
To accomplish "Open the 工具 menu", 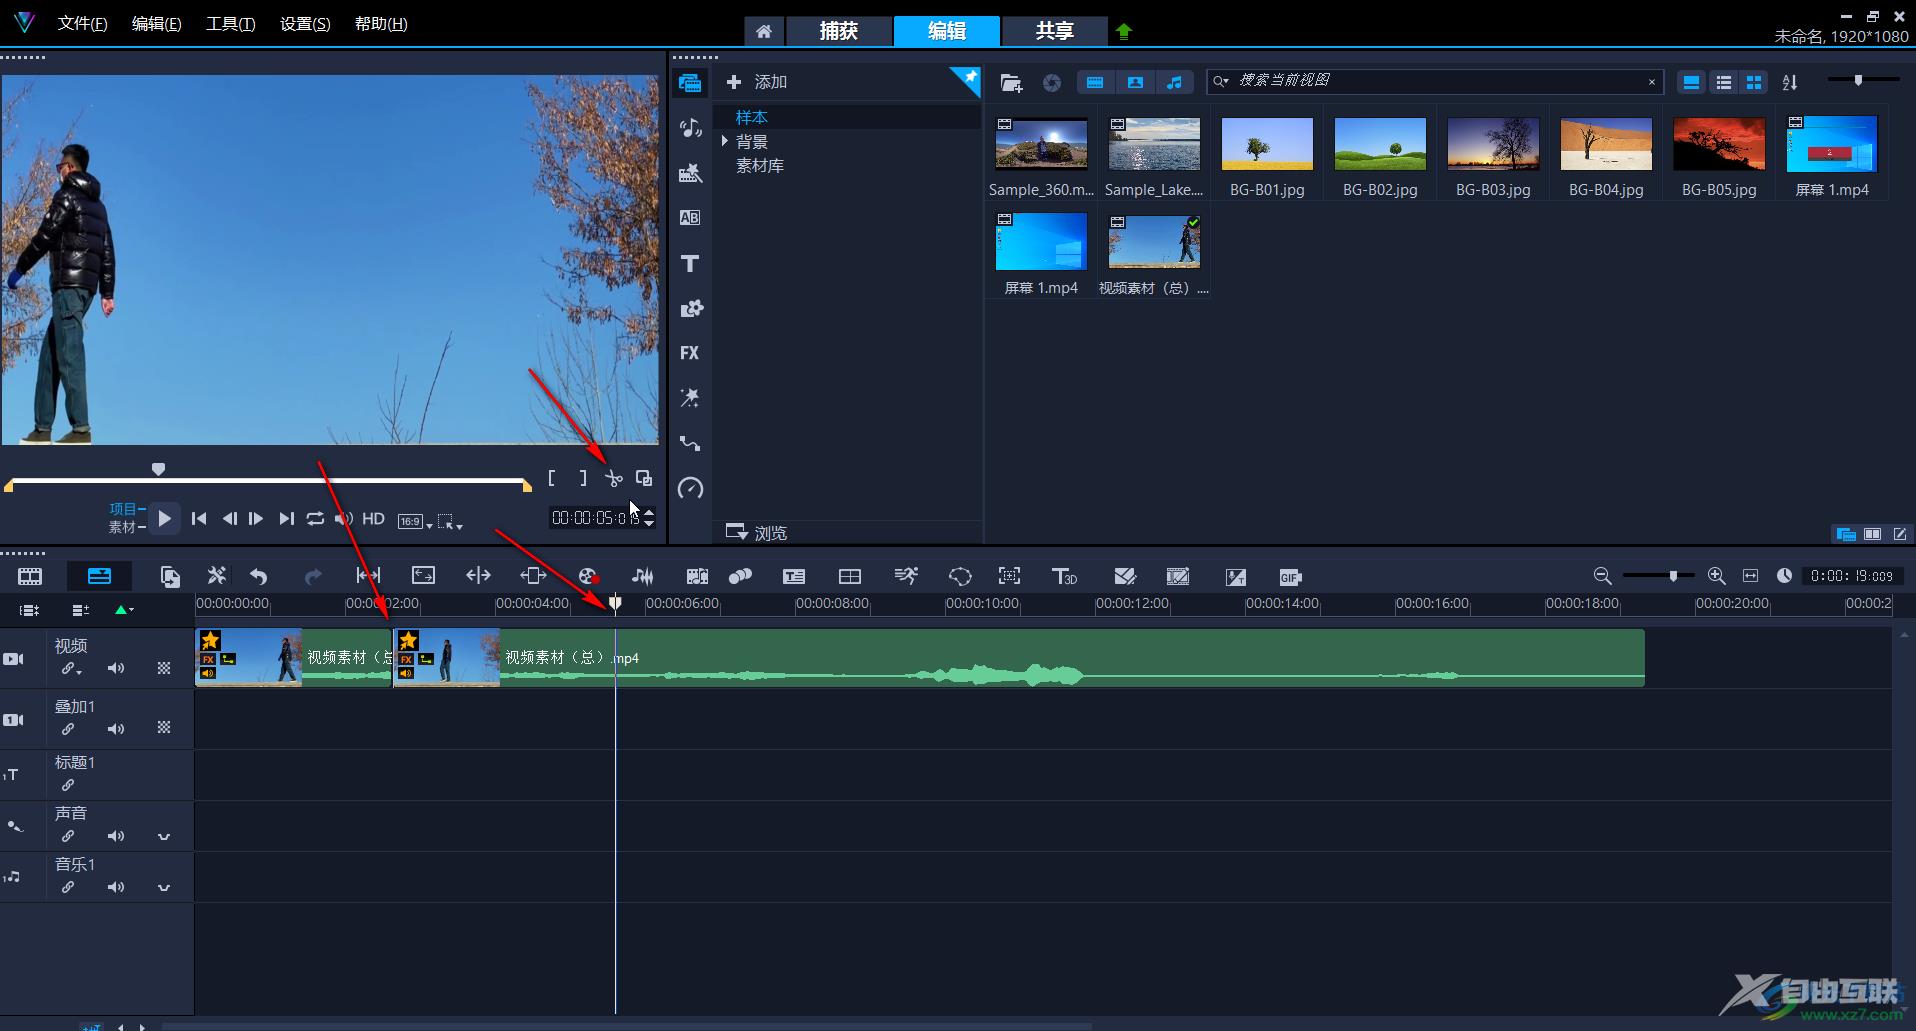I will (230, 24).
